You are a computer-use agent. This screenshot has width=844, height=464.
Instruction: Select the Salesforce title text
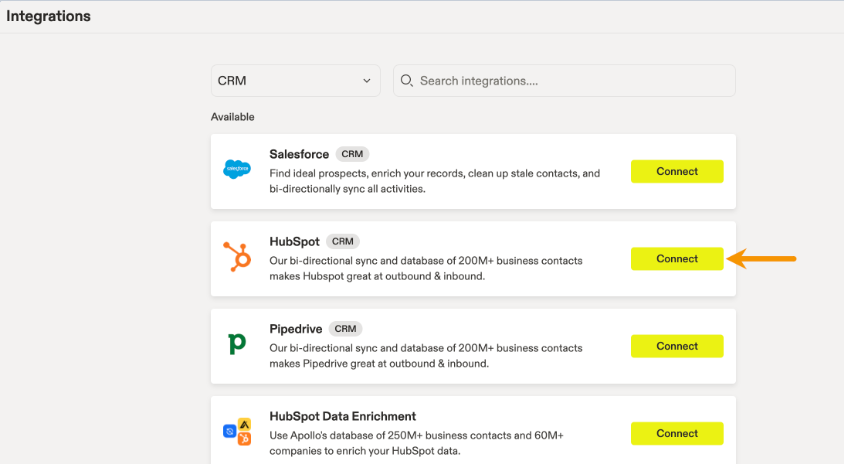pos(299,154)
